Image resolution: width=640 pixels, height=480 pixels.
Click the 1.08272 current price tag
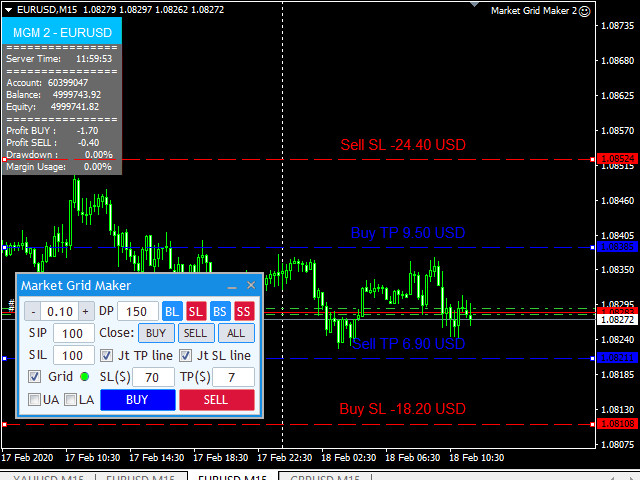618,320
